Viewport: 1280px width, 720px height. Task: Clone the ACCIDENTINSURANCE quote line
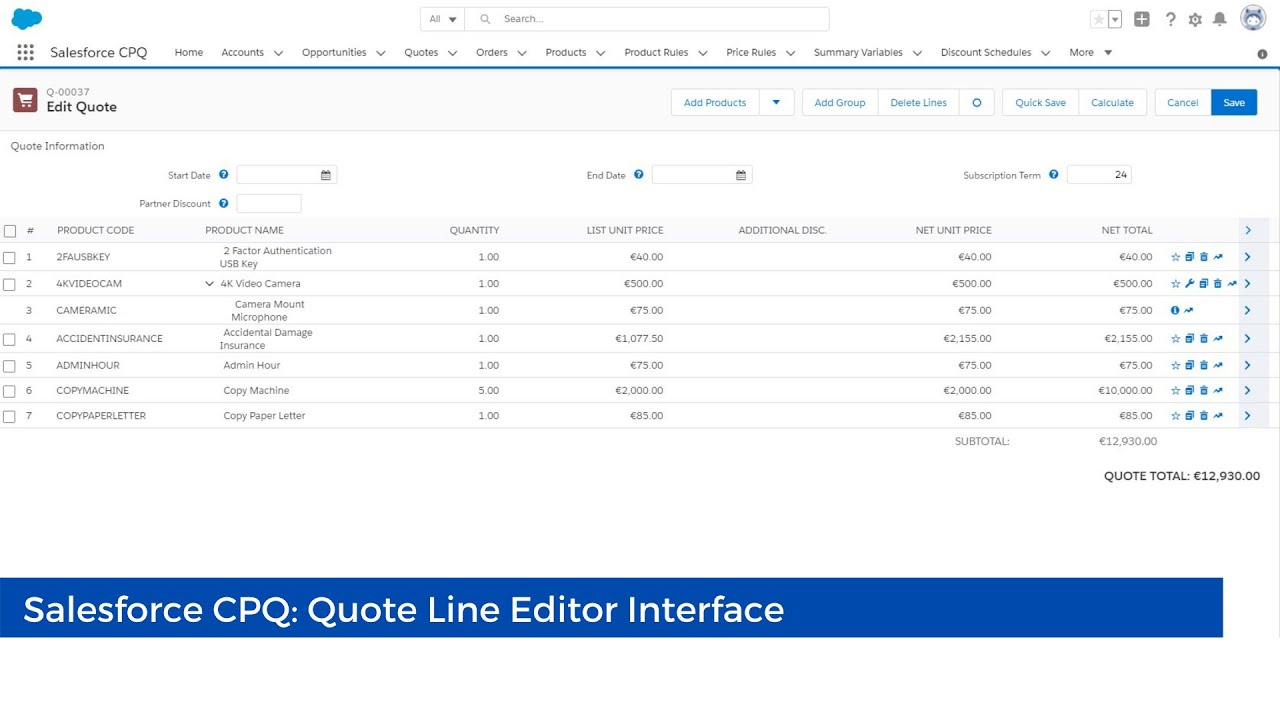tap(1190, 339)
